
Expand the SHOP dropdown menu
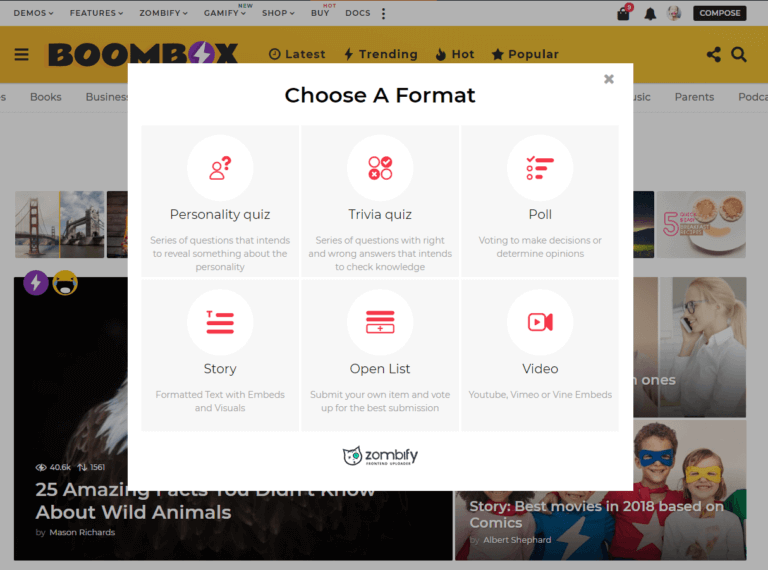point(278,13)
